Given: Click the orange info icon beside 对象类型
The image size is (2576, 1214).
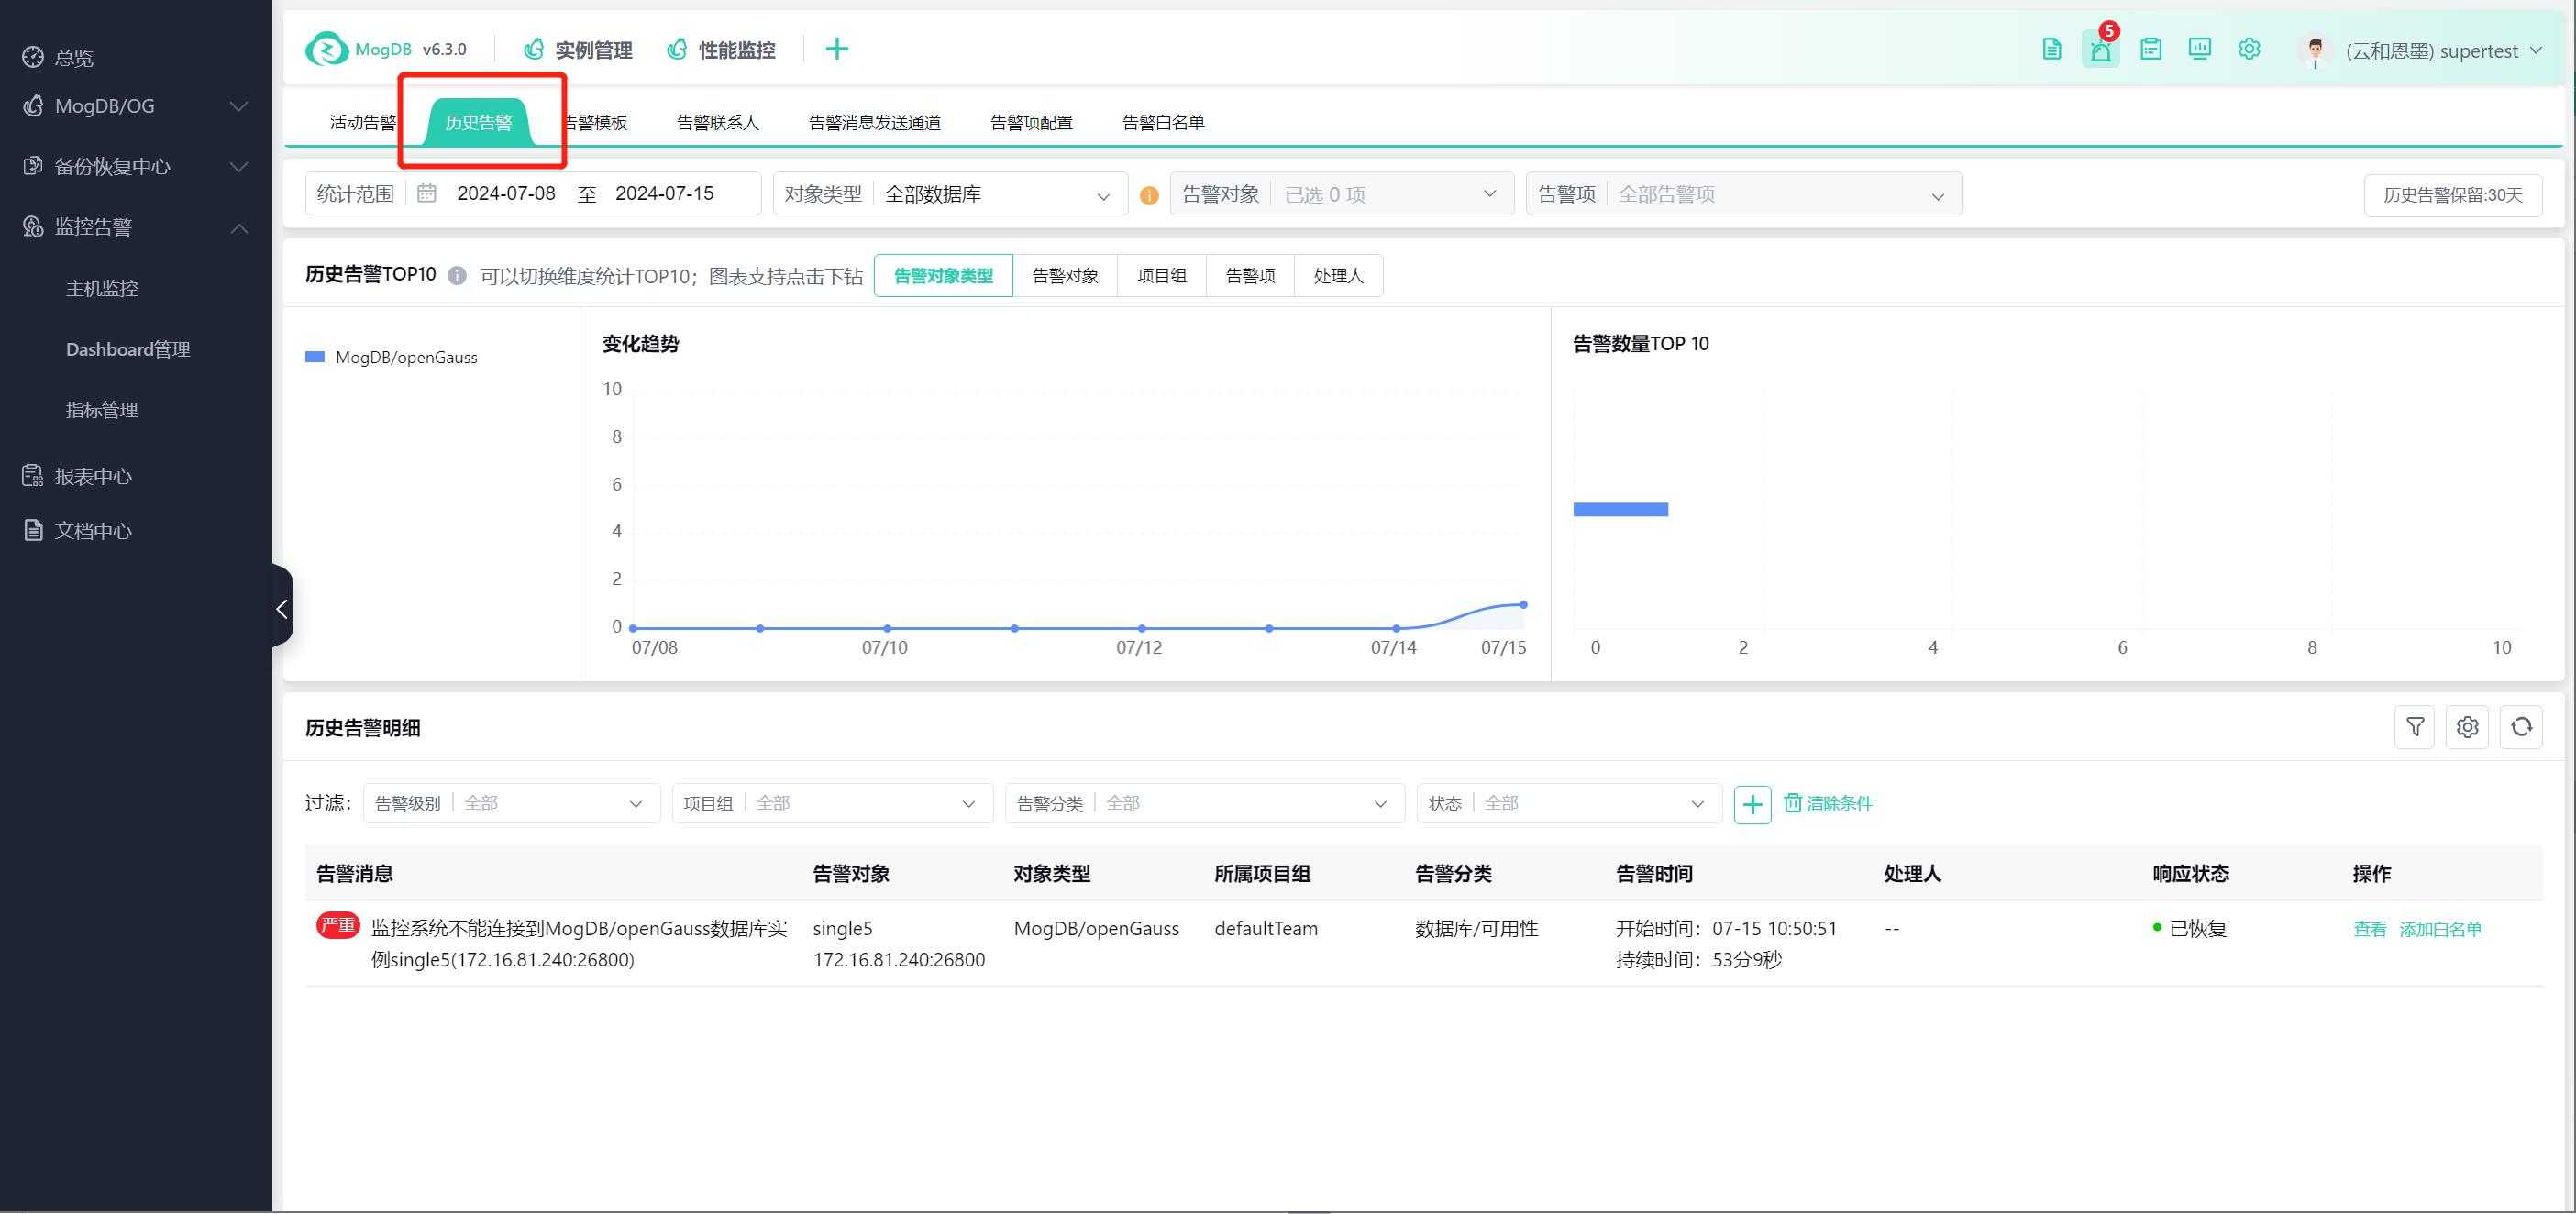Looking at the screenshot, I should pos(1149,195).
